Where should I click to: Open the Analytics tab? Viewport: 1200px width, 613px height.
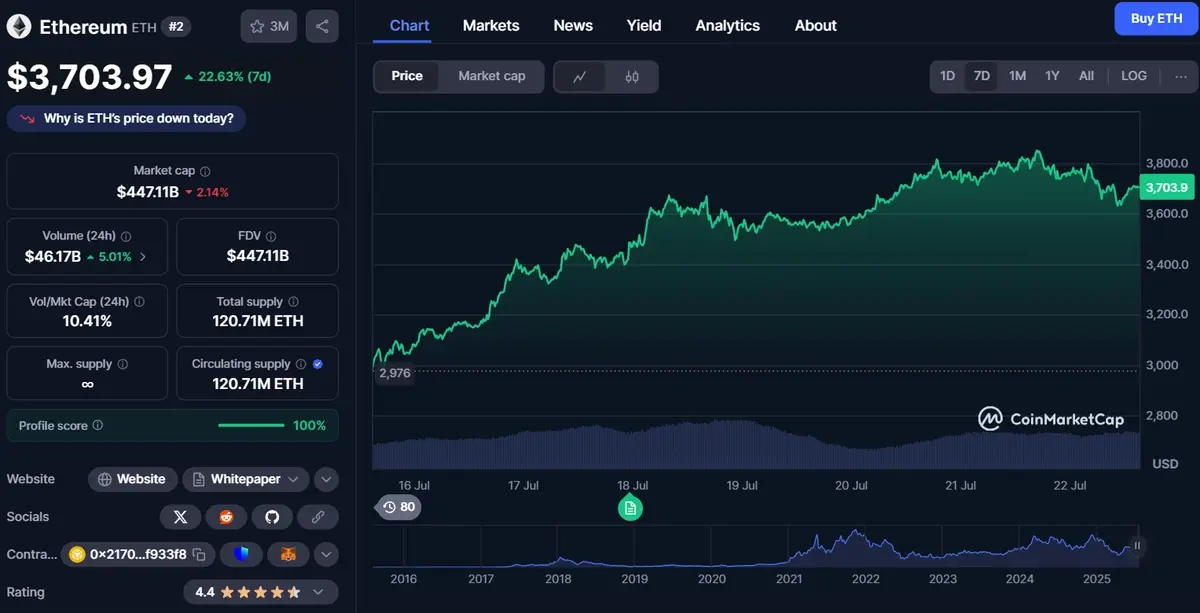[x=727, y=26]
